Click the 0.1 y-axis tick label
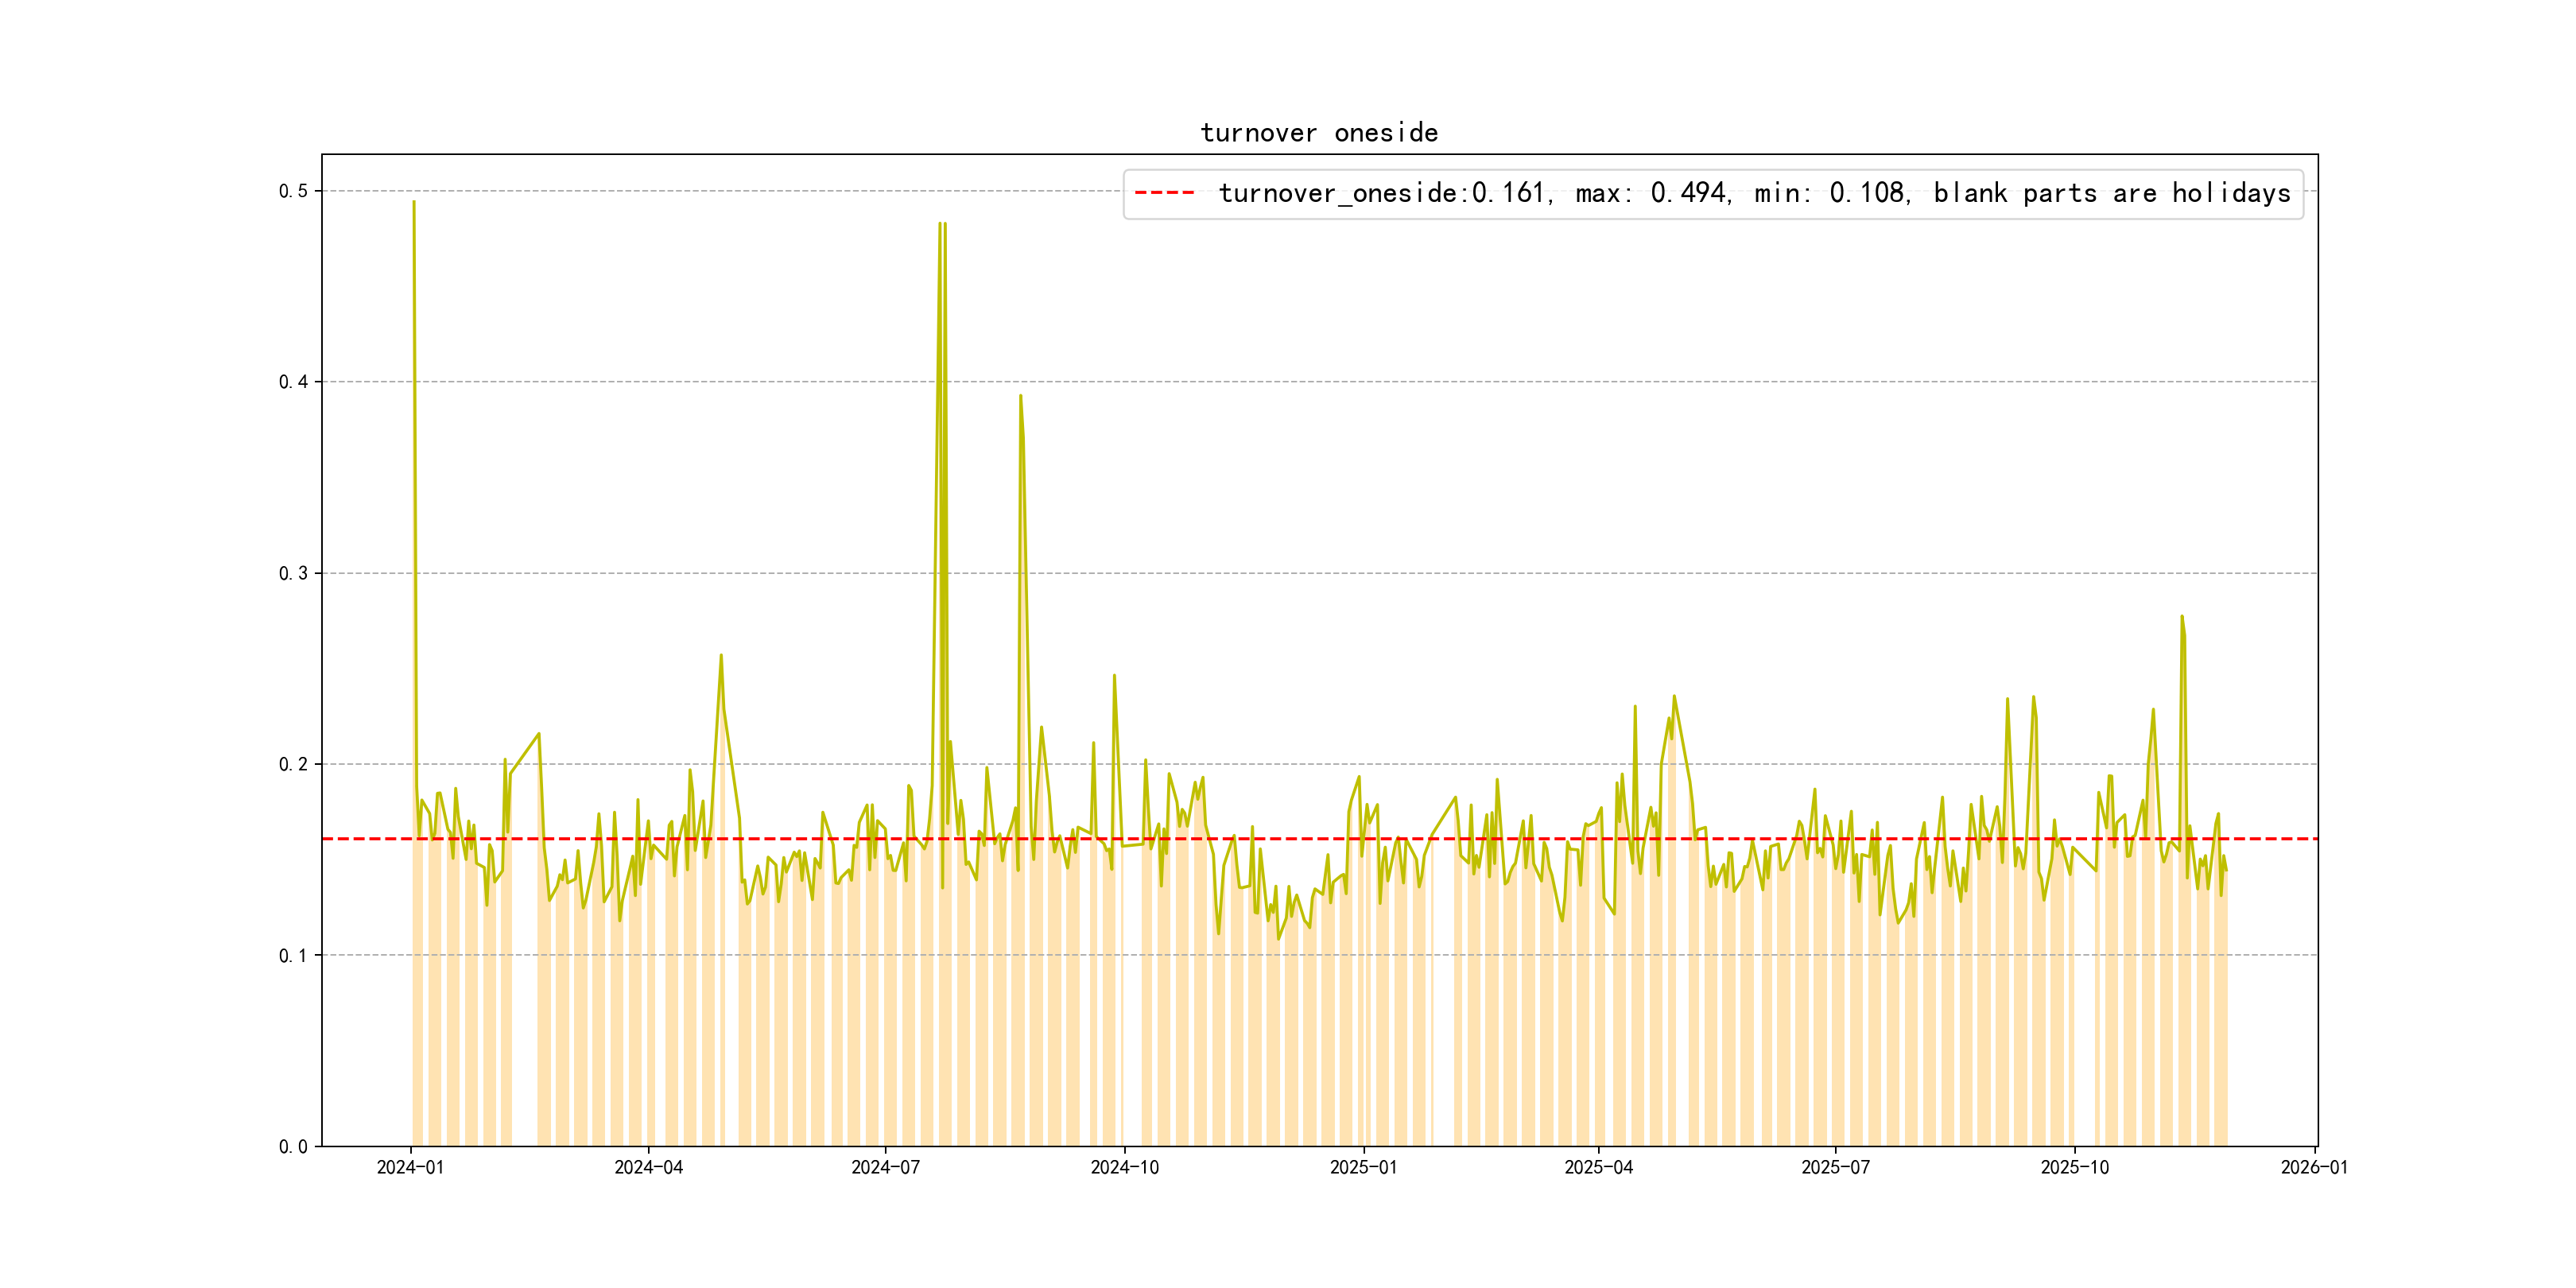This screenshot has height=1288, width=2576. 292,955
